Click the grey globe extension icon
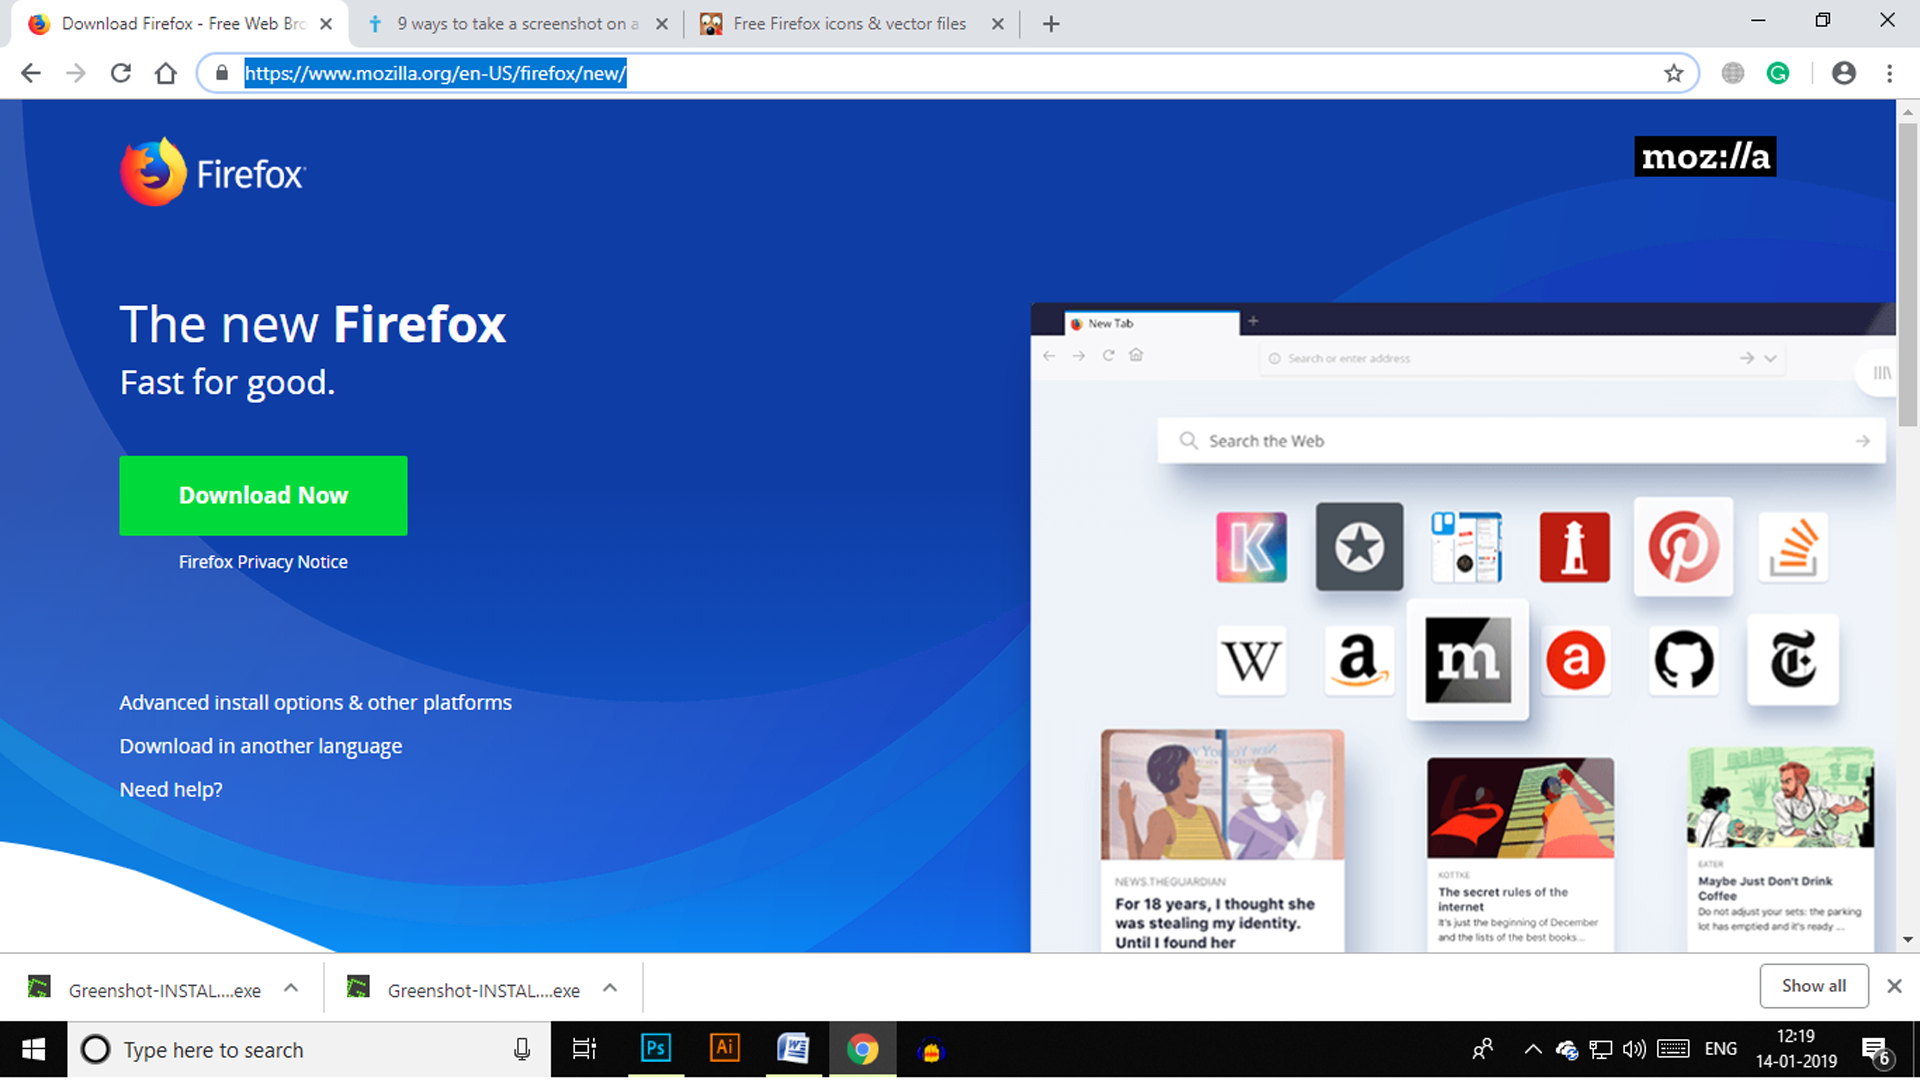 [1733, 73]
